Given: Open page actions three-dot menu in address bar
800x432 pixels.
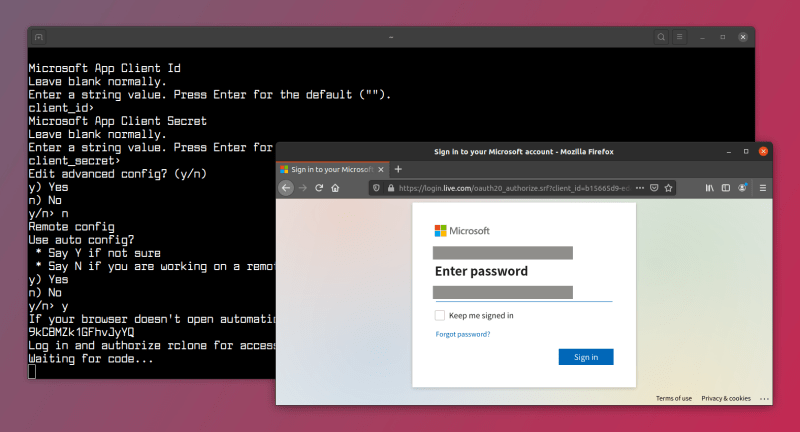Looking at the screenshot, I should coord(640,188).
